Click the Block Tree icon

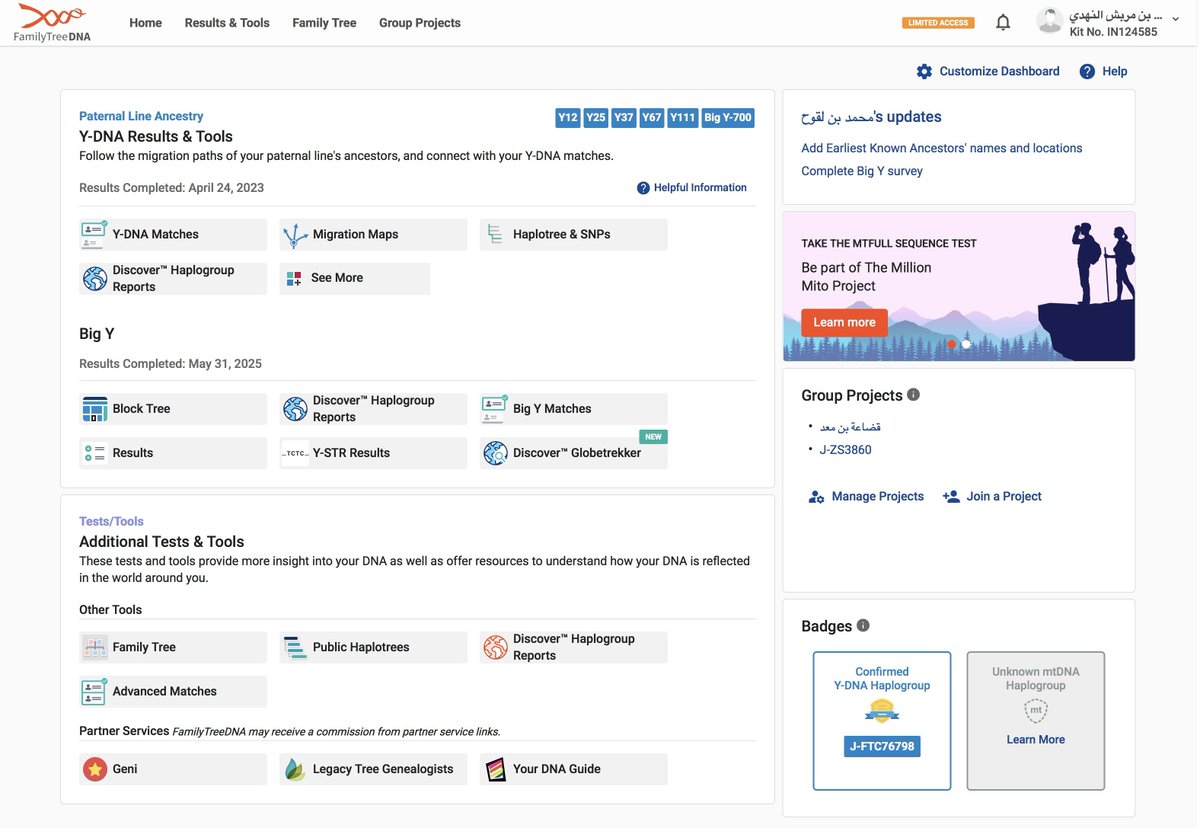point(95,409)
